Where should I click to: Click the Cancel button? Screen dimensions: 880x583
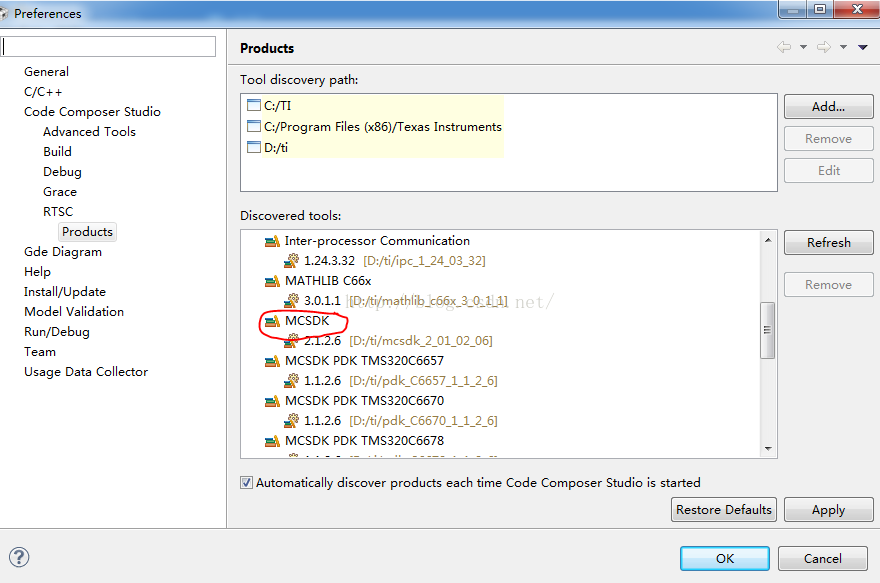822,558
